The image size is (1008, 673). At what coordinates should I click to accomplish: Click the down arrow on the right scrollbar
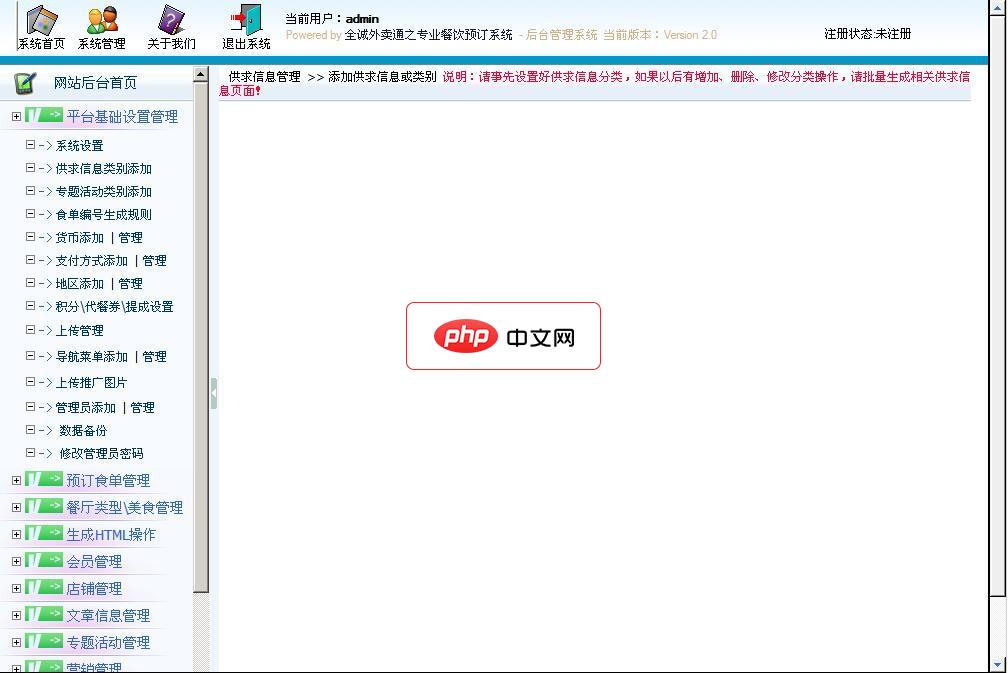pyautogui.click(x=998, y=664)
